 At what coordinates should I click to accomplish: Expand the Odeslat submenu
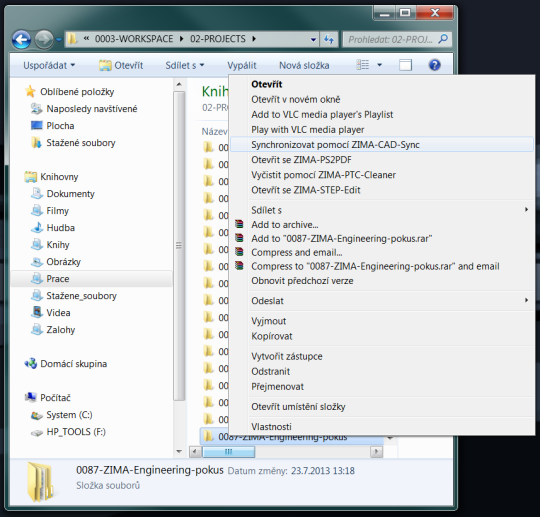[x=382, y=301]
